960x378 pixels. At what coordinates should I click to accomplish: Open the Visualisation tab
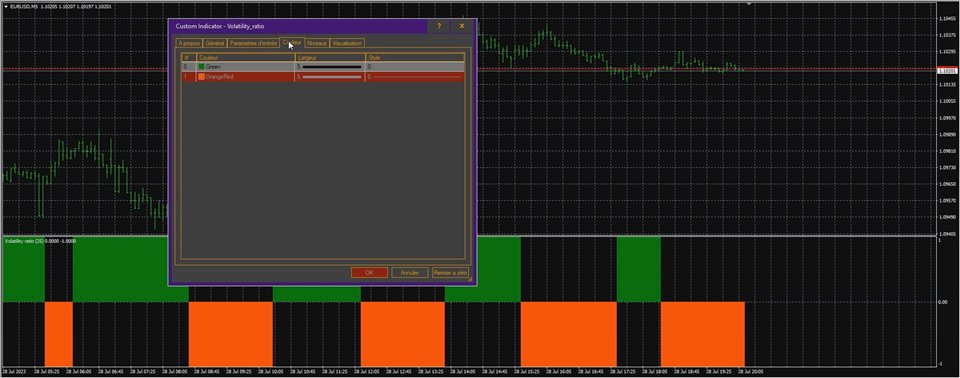tap(347, 43)
